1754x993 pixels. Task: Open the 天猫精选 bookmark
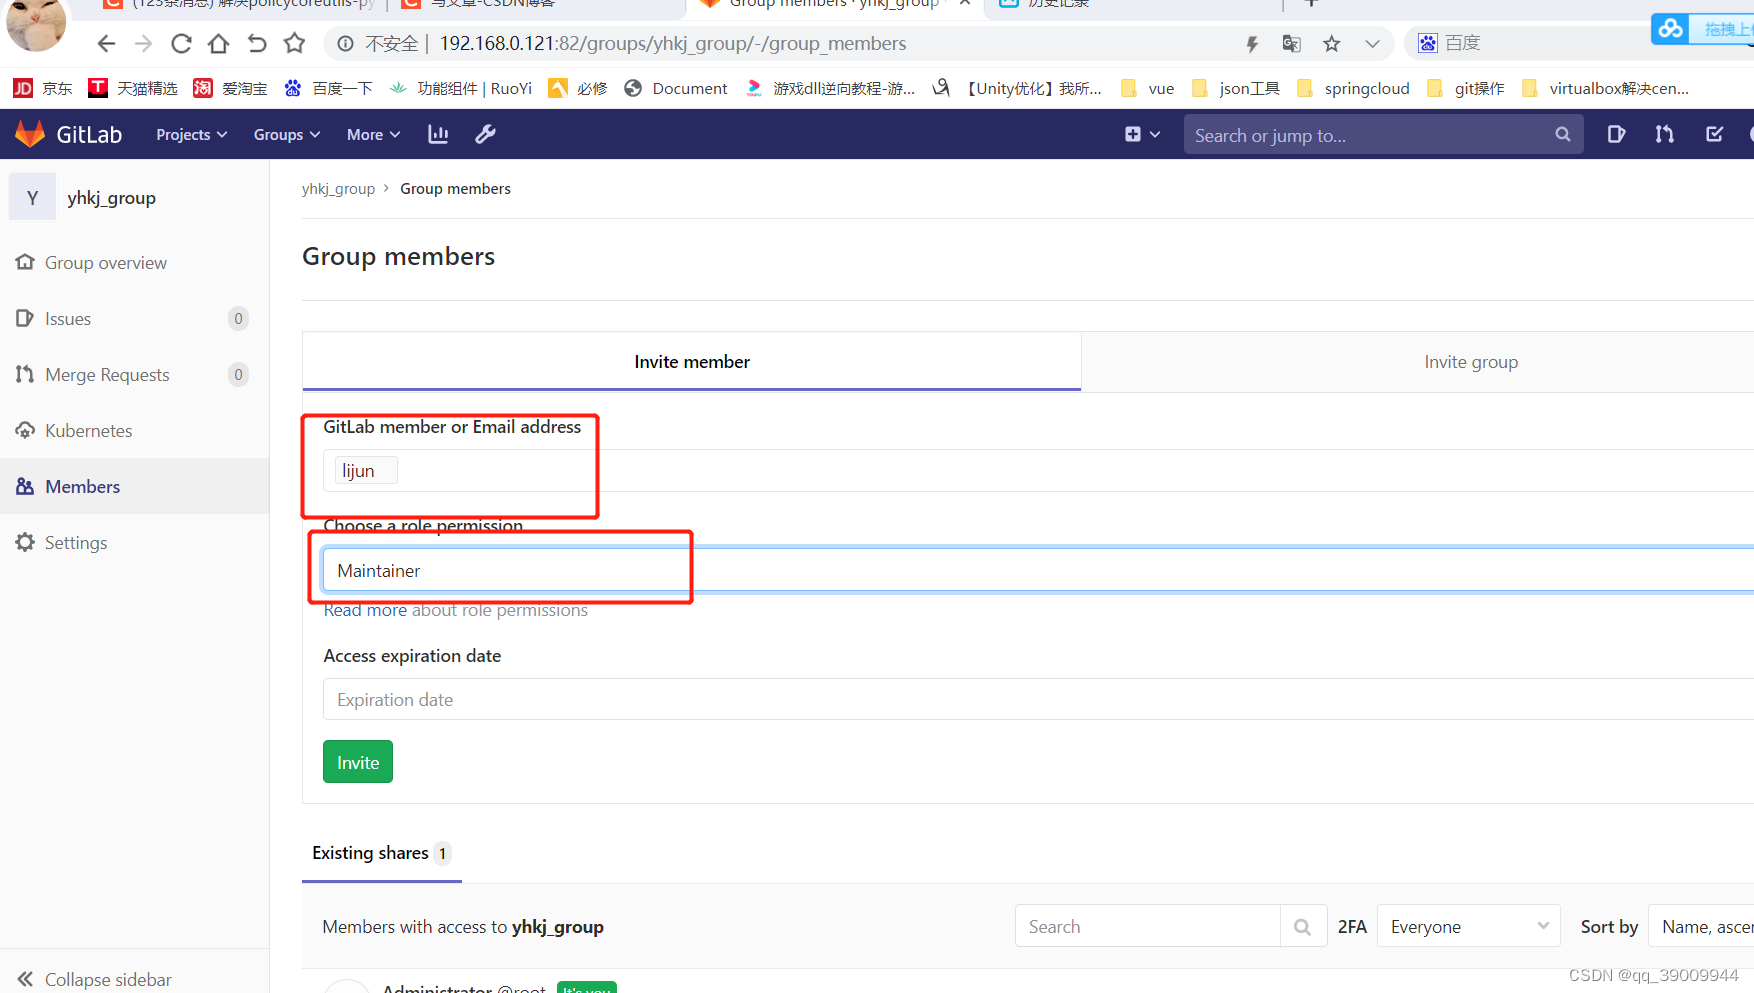pos(133,88)
